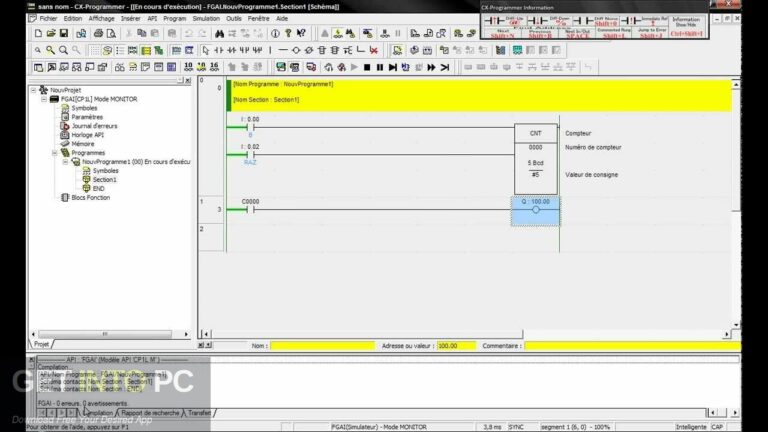Choose the New Contact tool
The width and height of the screenshot is (768, 432).
coord(218,50)
